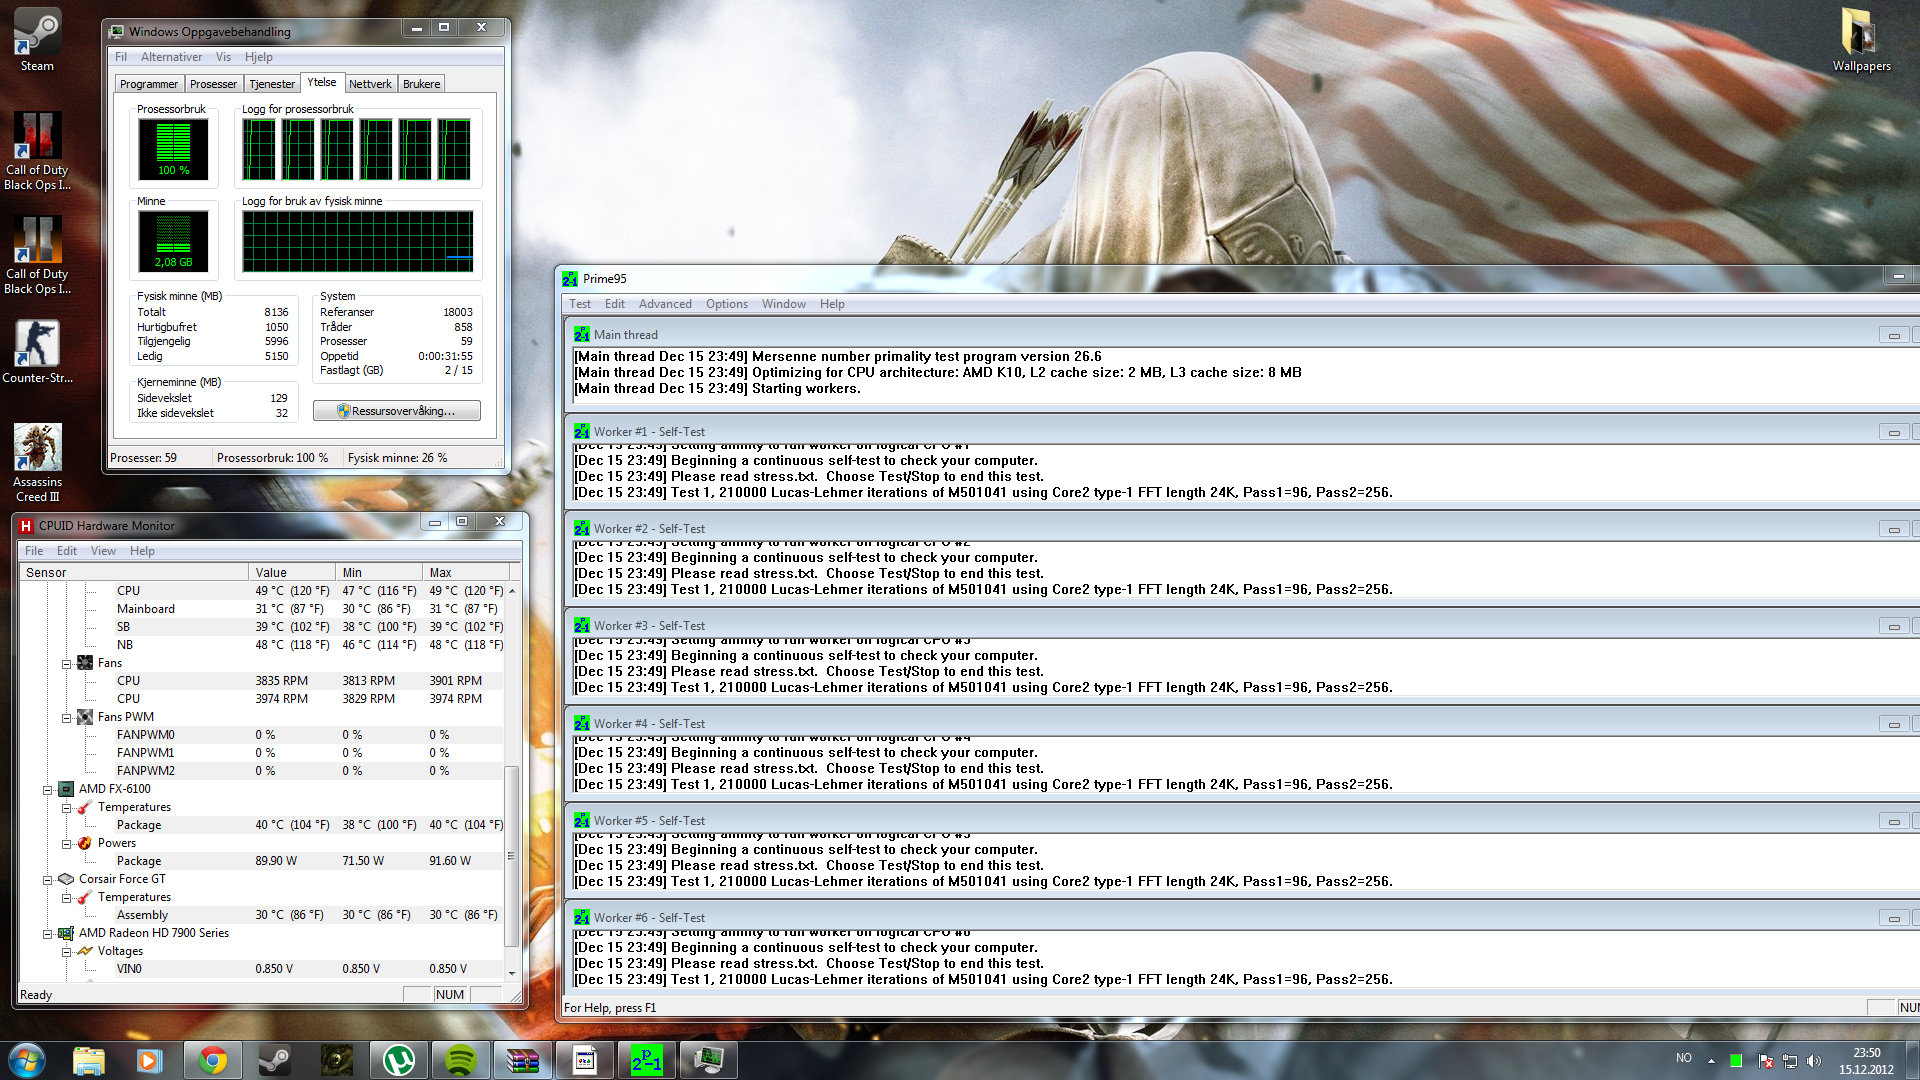Collapse the Fans PWM node
1920x1080 pixels.
(x=66, y=718)
